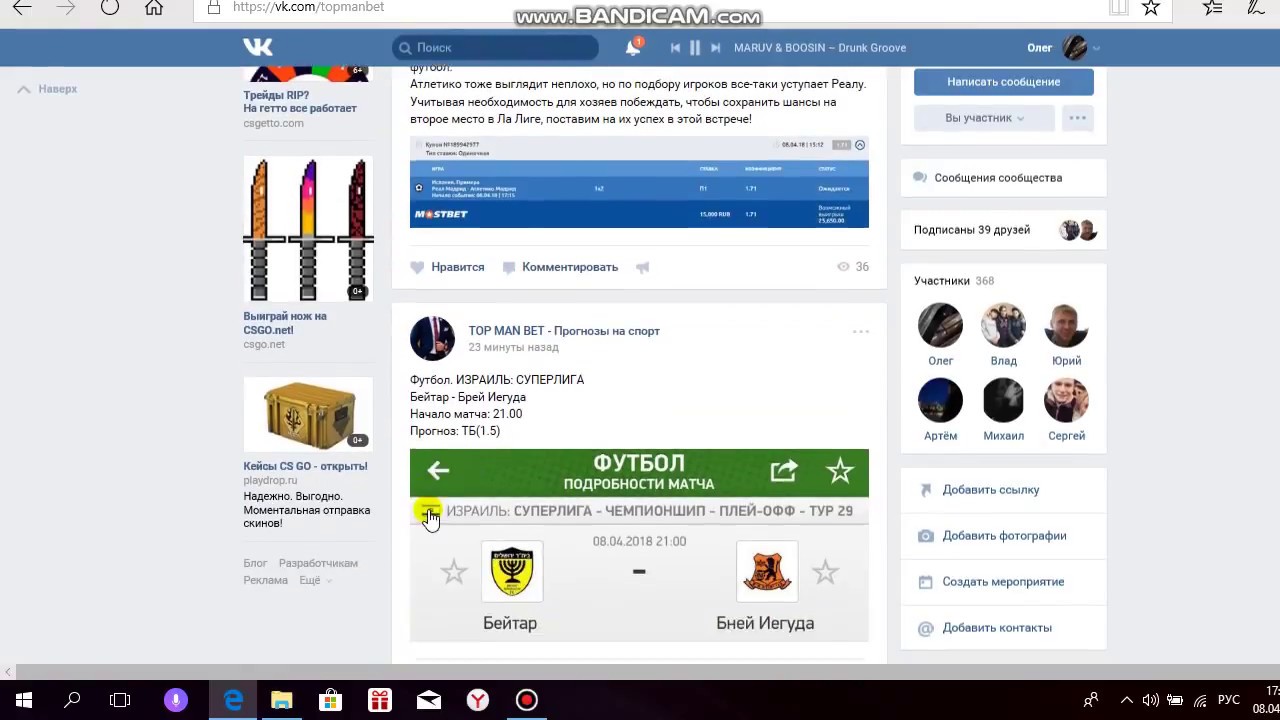Open TOP MAN BET post author name

click(564, 331)
